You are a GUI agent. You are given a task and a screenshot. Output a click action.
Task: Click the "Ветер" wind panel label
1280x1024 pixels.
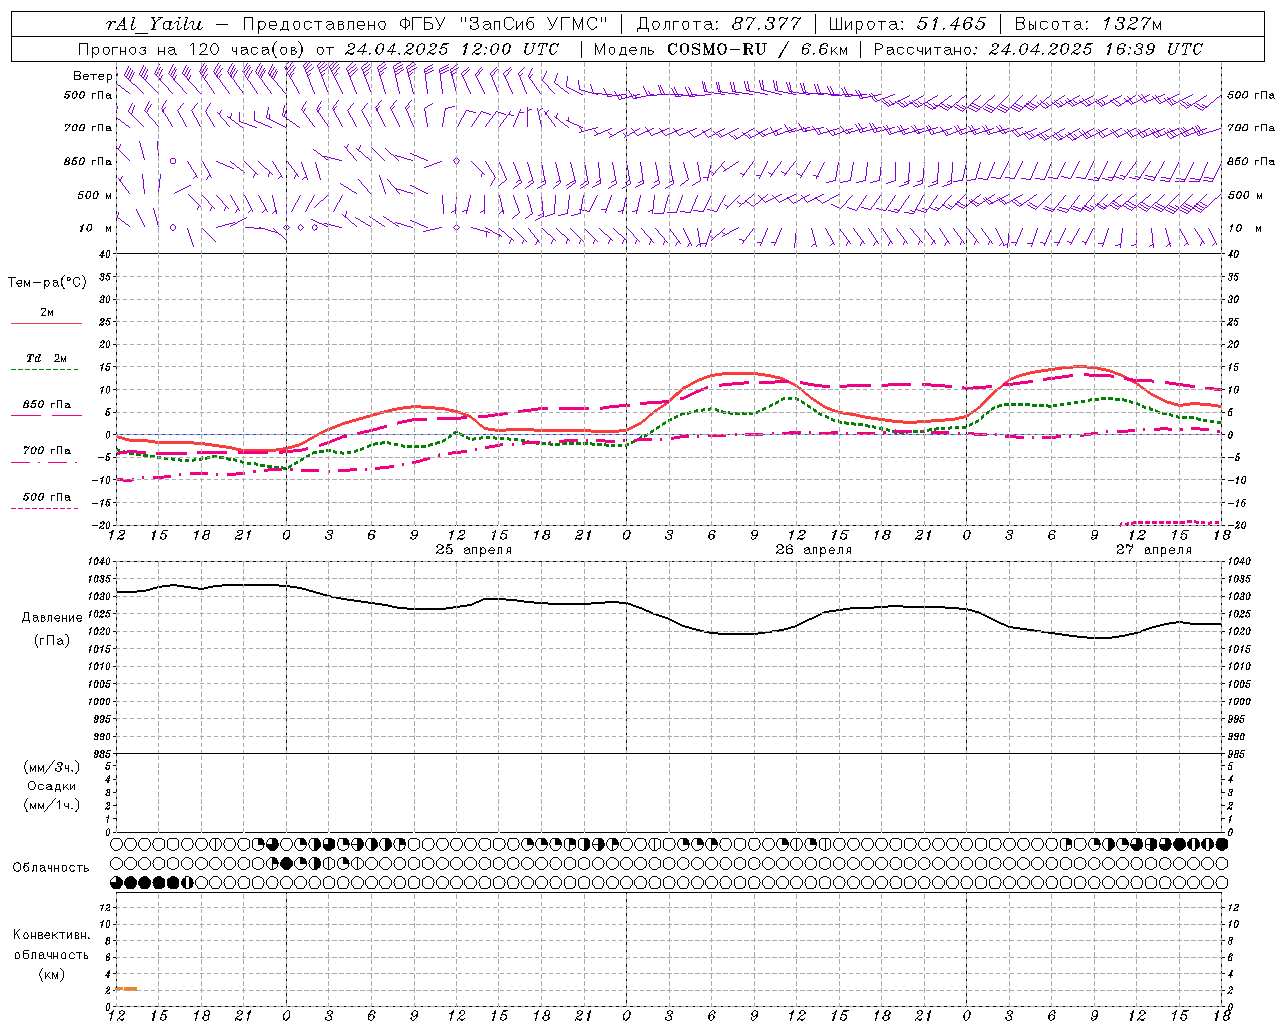tap(93, 76)
